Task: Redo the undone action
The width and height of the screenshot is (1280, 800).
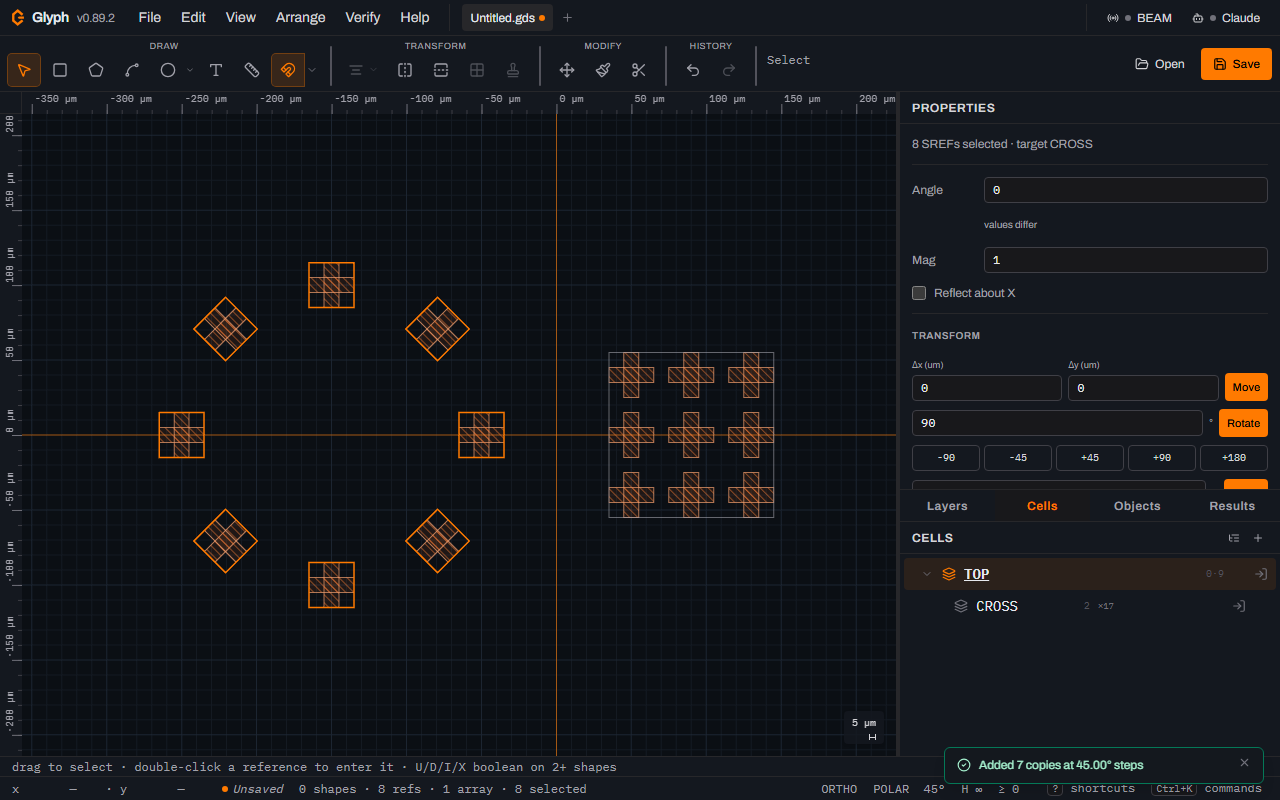Action: pyautogui.click(x=729, y=70)
